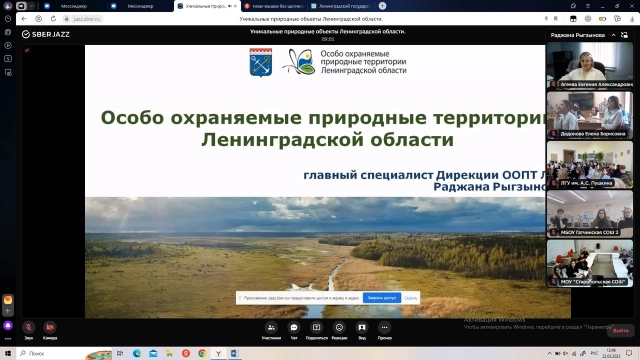
Task: Click the blue Закрыть доступ button
Action: tap(382, 298)
